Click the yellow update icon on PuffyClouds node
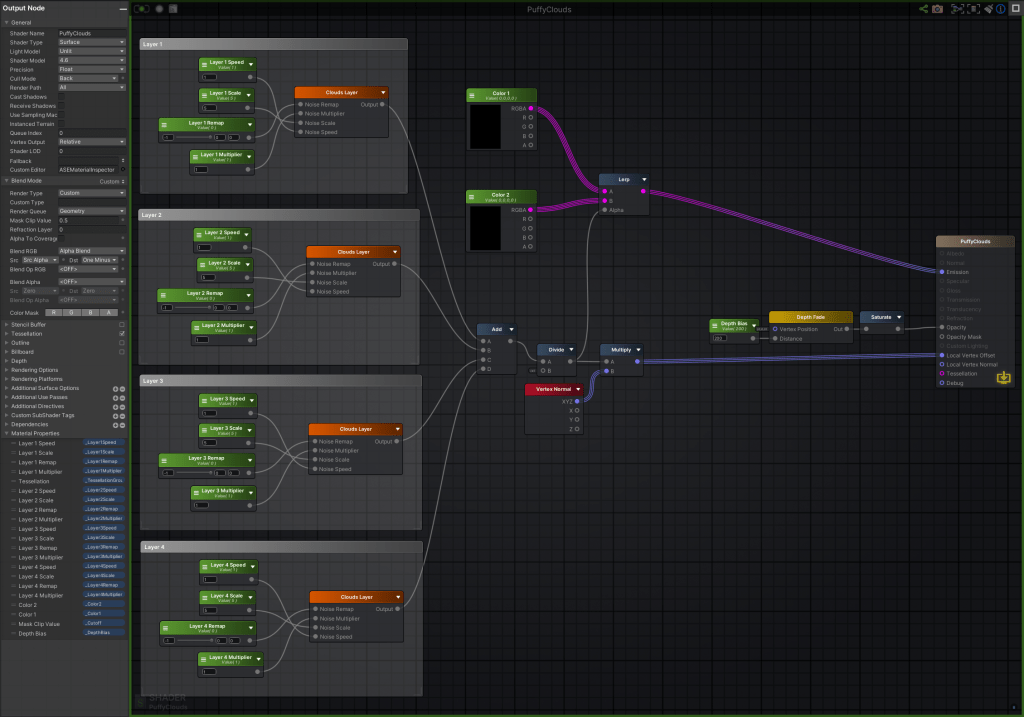This screenshot has height=717, width=1024. [1004, 379]
